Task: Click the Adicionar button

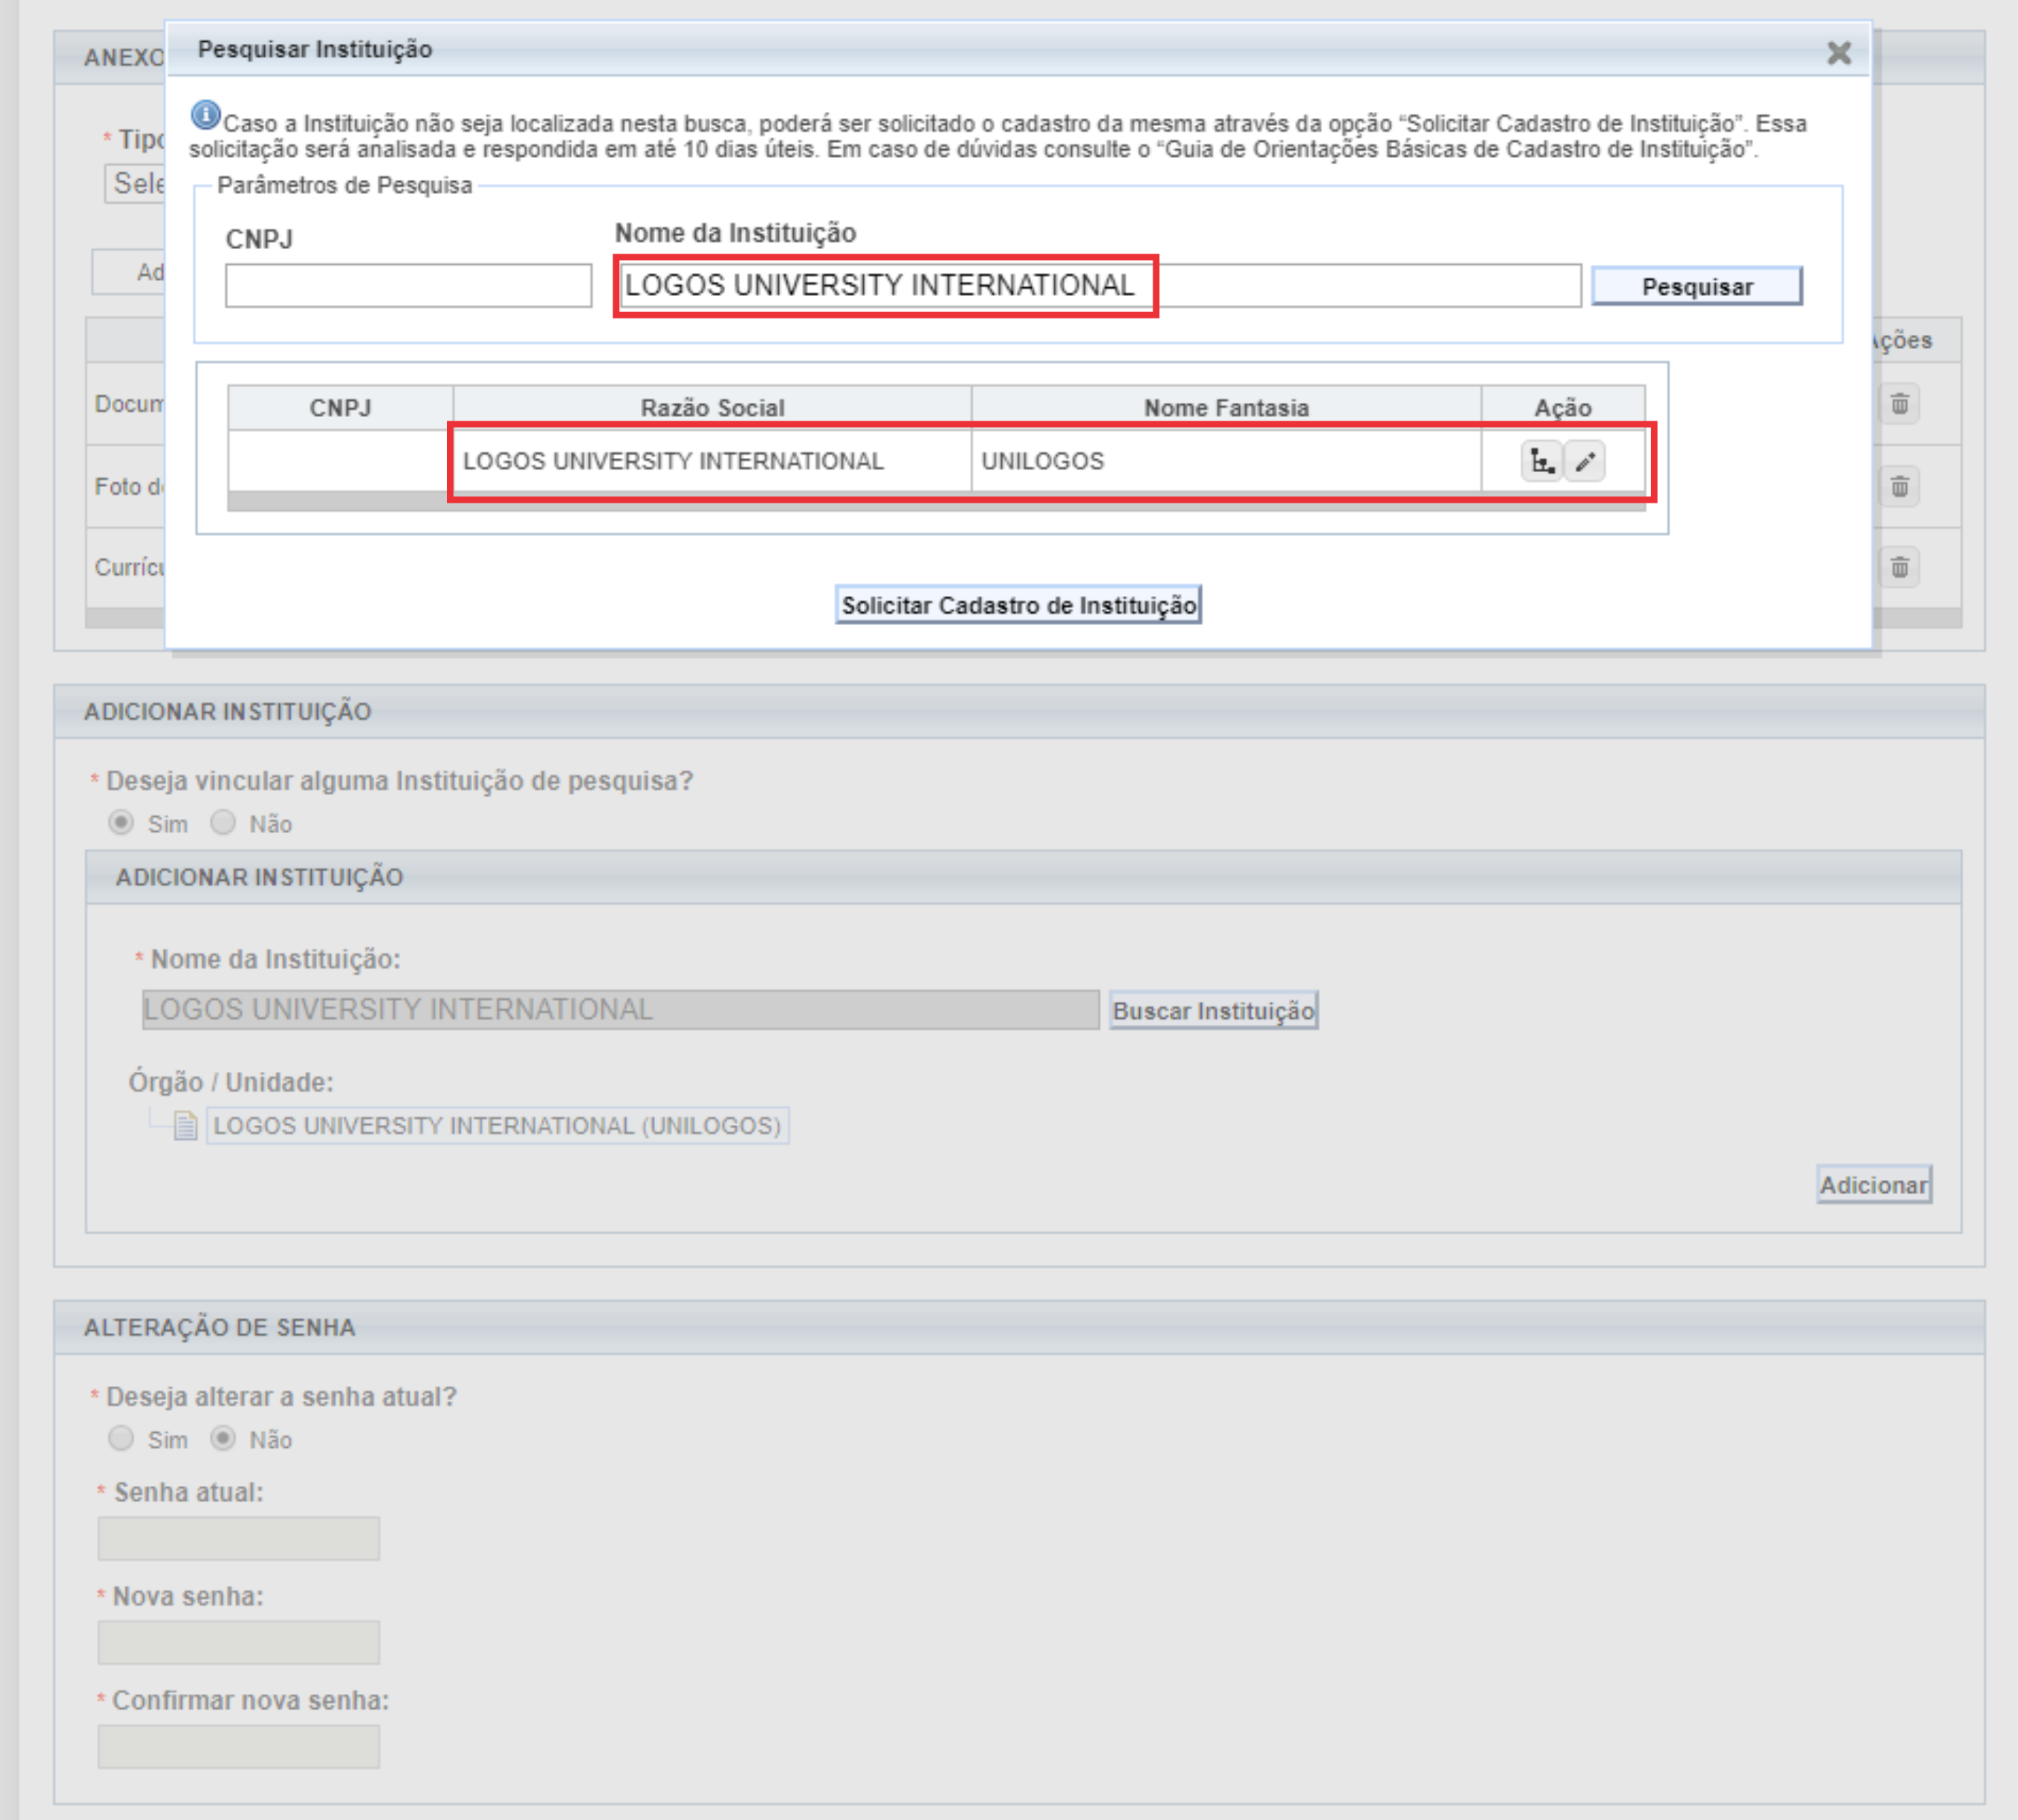Action: 1873,1185
